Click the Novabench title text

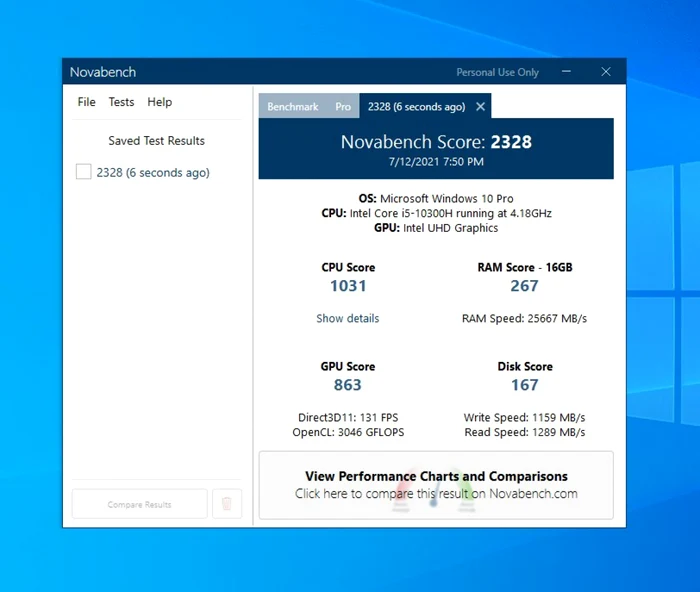[x=103, y=72]
